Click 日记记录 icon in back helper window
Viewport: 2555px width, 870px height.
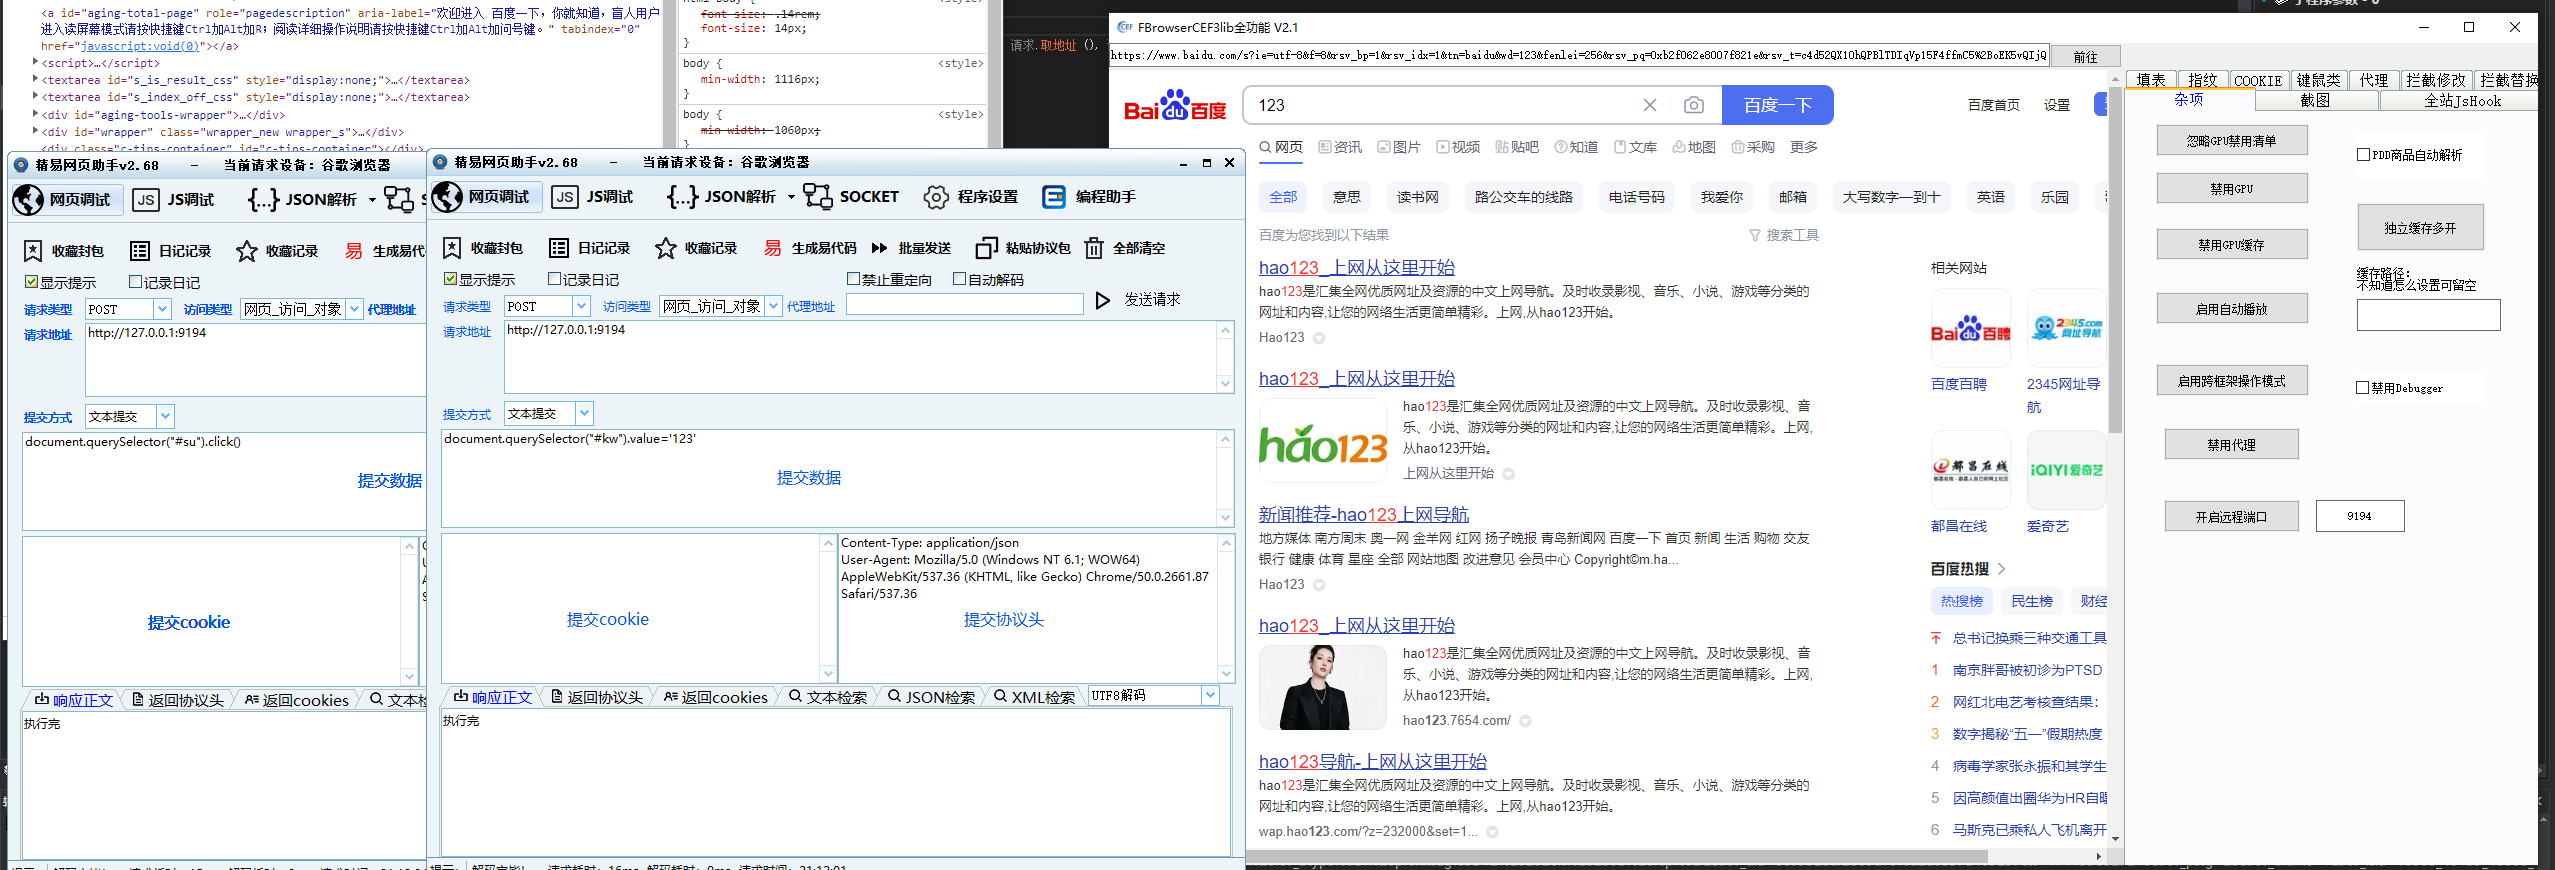click(140, 251)
